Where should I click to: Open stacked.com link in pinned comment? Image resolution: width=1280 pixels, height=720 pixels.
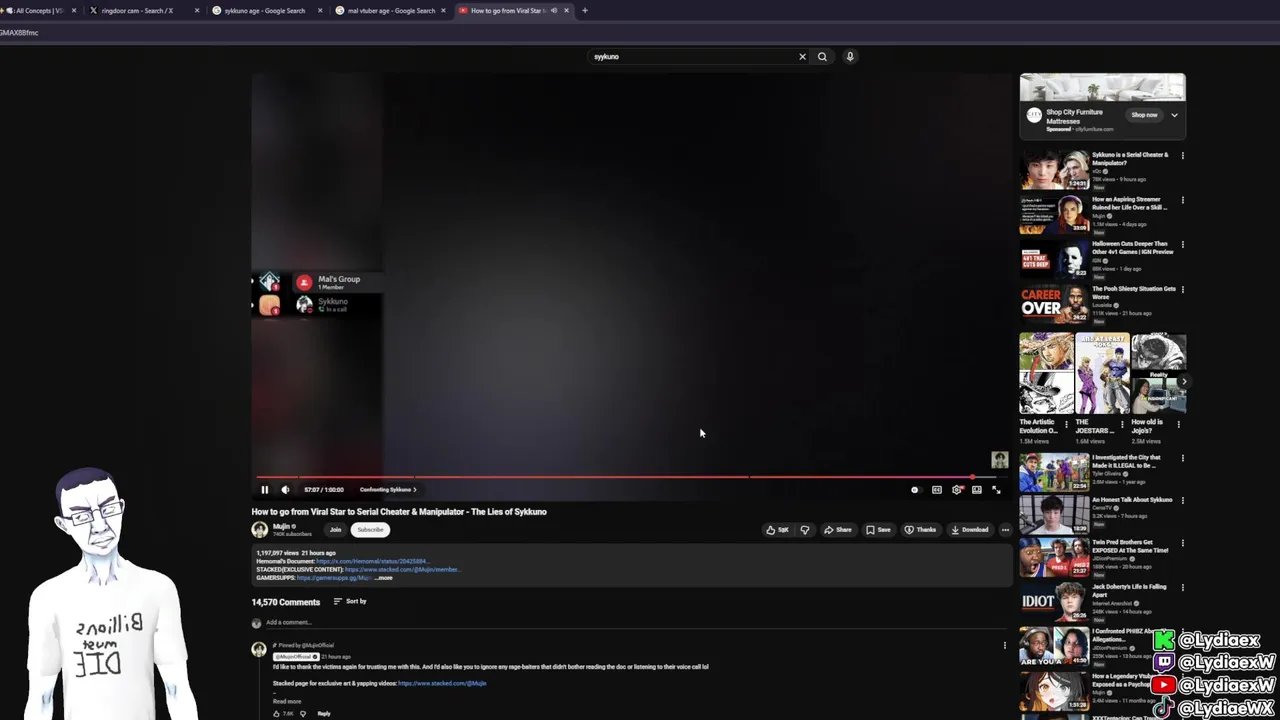(x=442, y=683)
